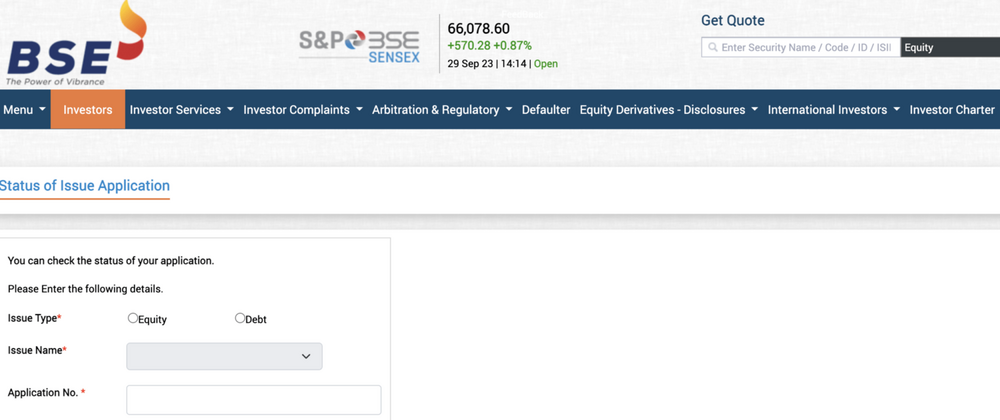Open the Investor Complaints menu
The height and width of the screenshot is (420, 1000).
pyautogui.click(x=302, y=110)
